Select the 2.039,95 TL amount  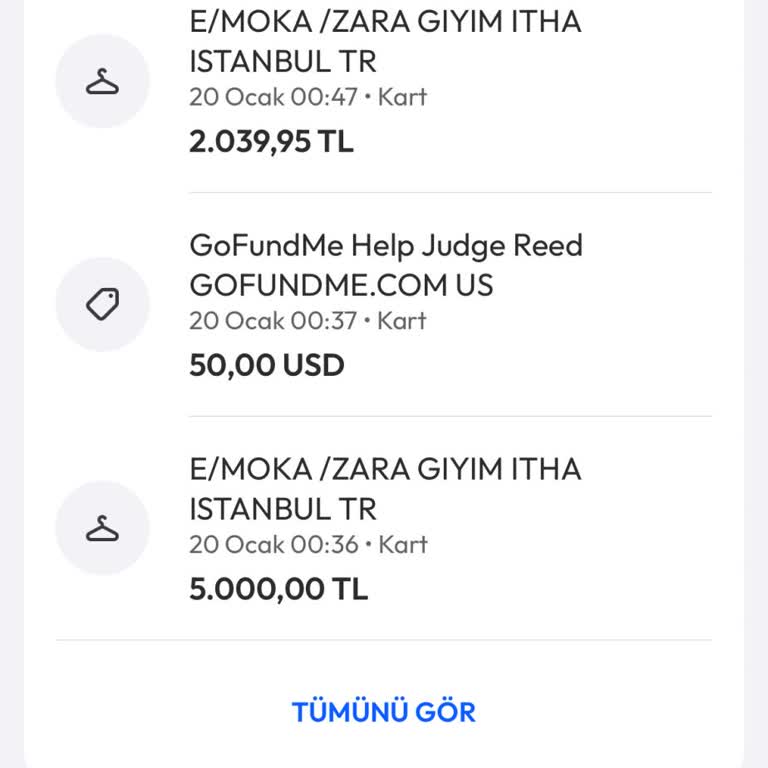(271, 141)
